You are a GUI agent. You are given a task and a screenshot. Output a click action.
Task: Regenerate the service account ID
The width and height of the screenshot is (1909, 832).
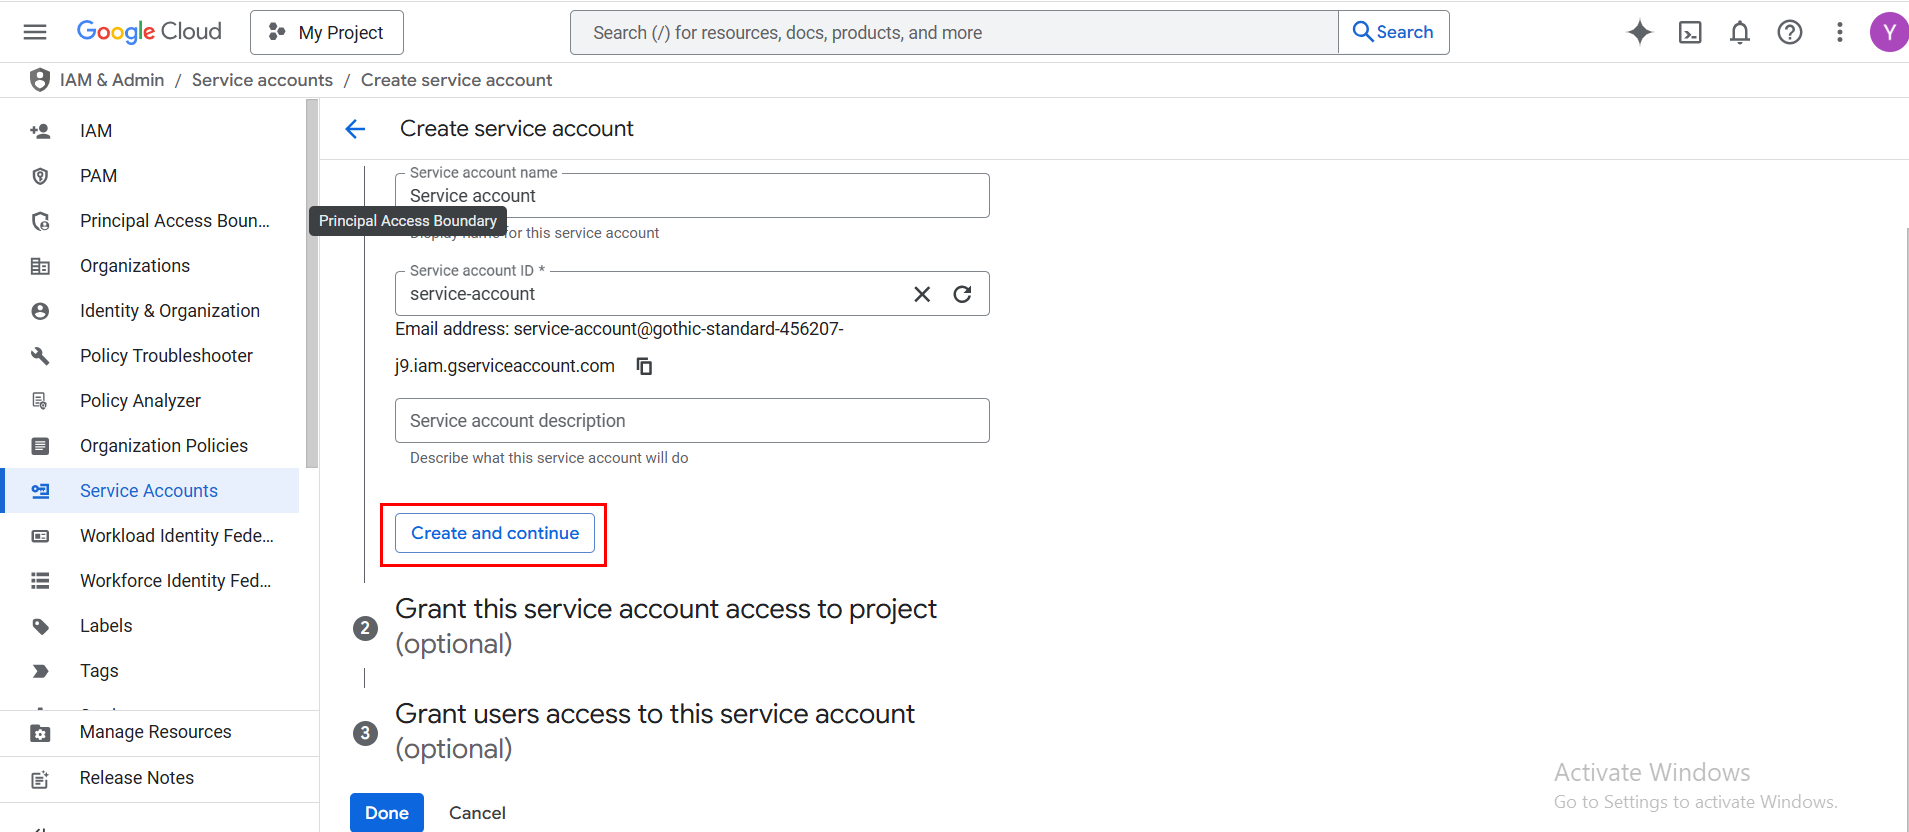(962, 294)
